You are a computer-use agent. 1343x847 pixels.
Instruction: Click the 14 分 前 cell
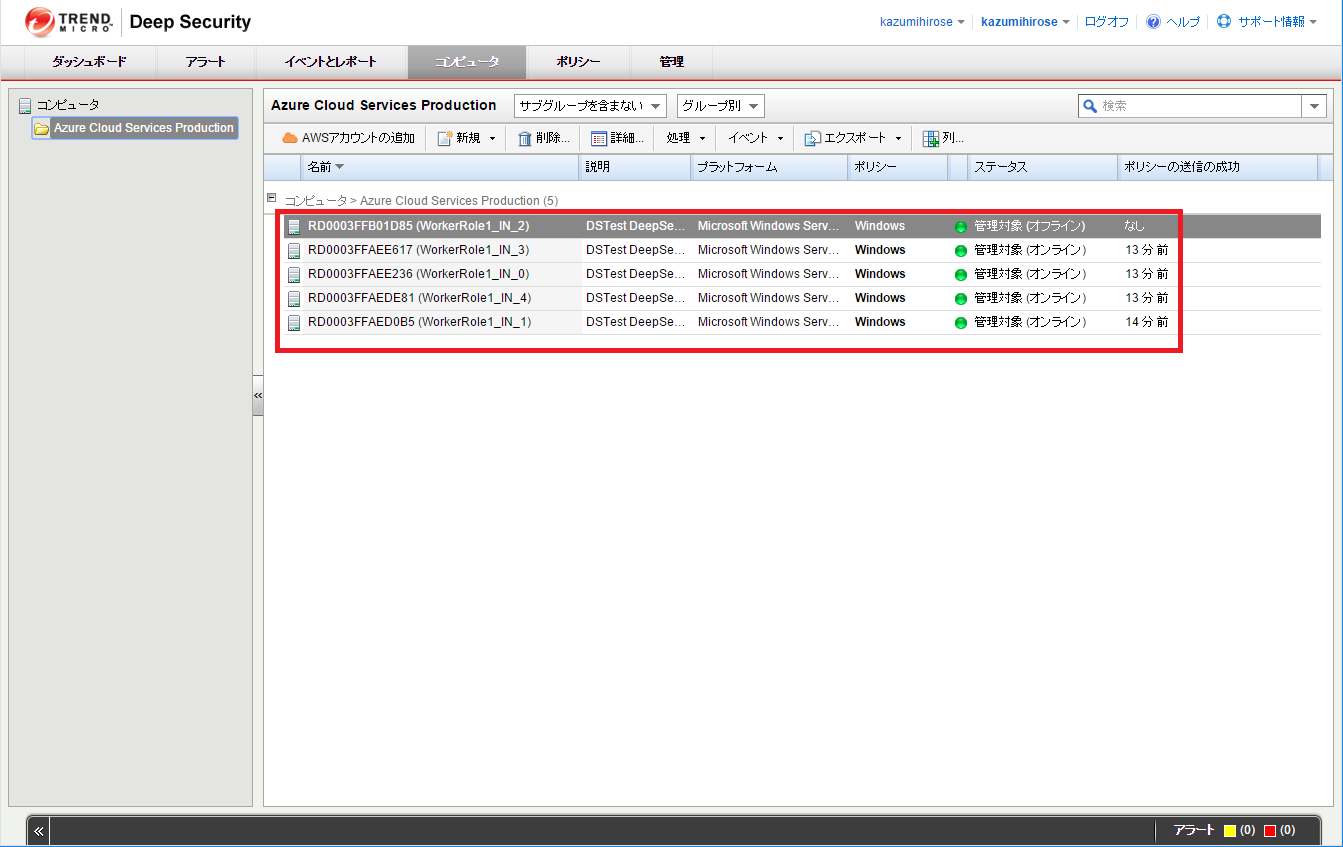click(x=1146, y=323)
